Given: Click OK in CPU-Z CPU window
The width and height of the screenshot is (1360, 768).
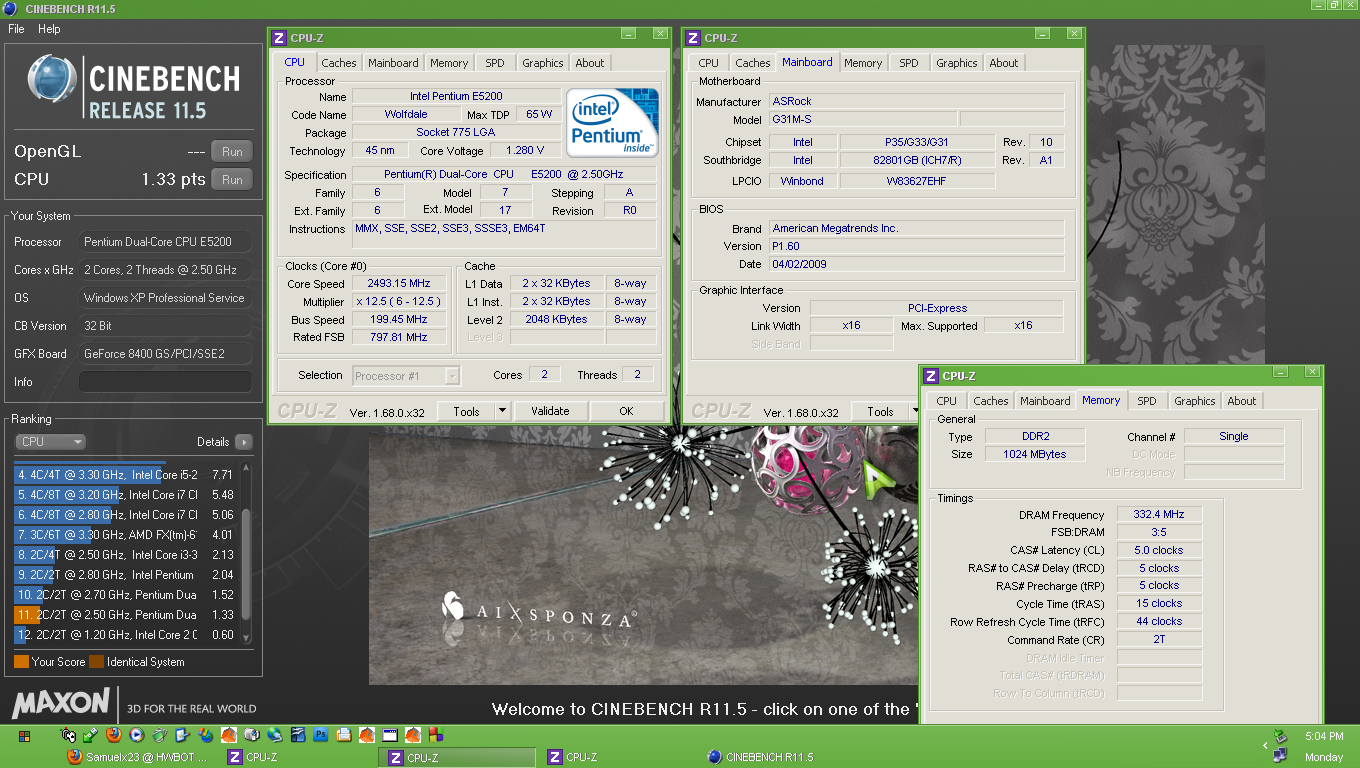Looking at the screenshot, I should pos(626,411).
